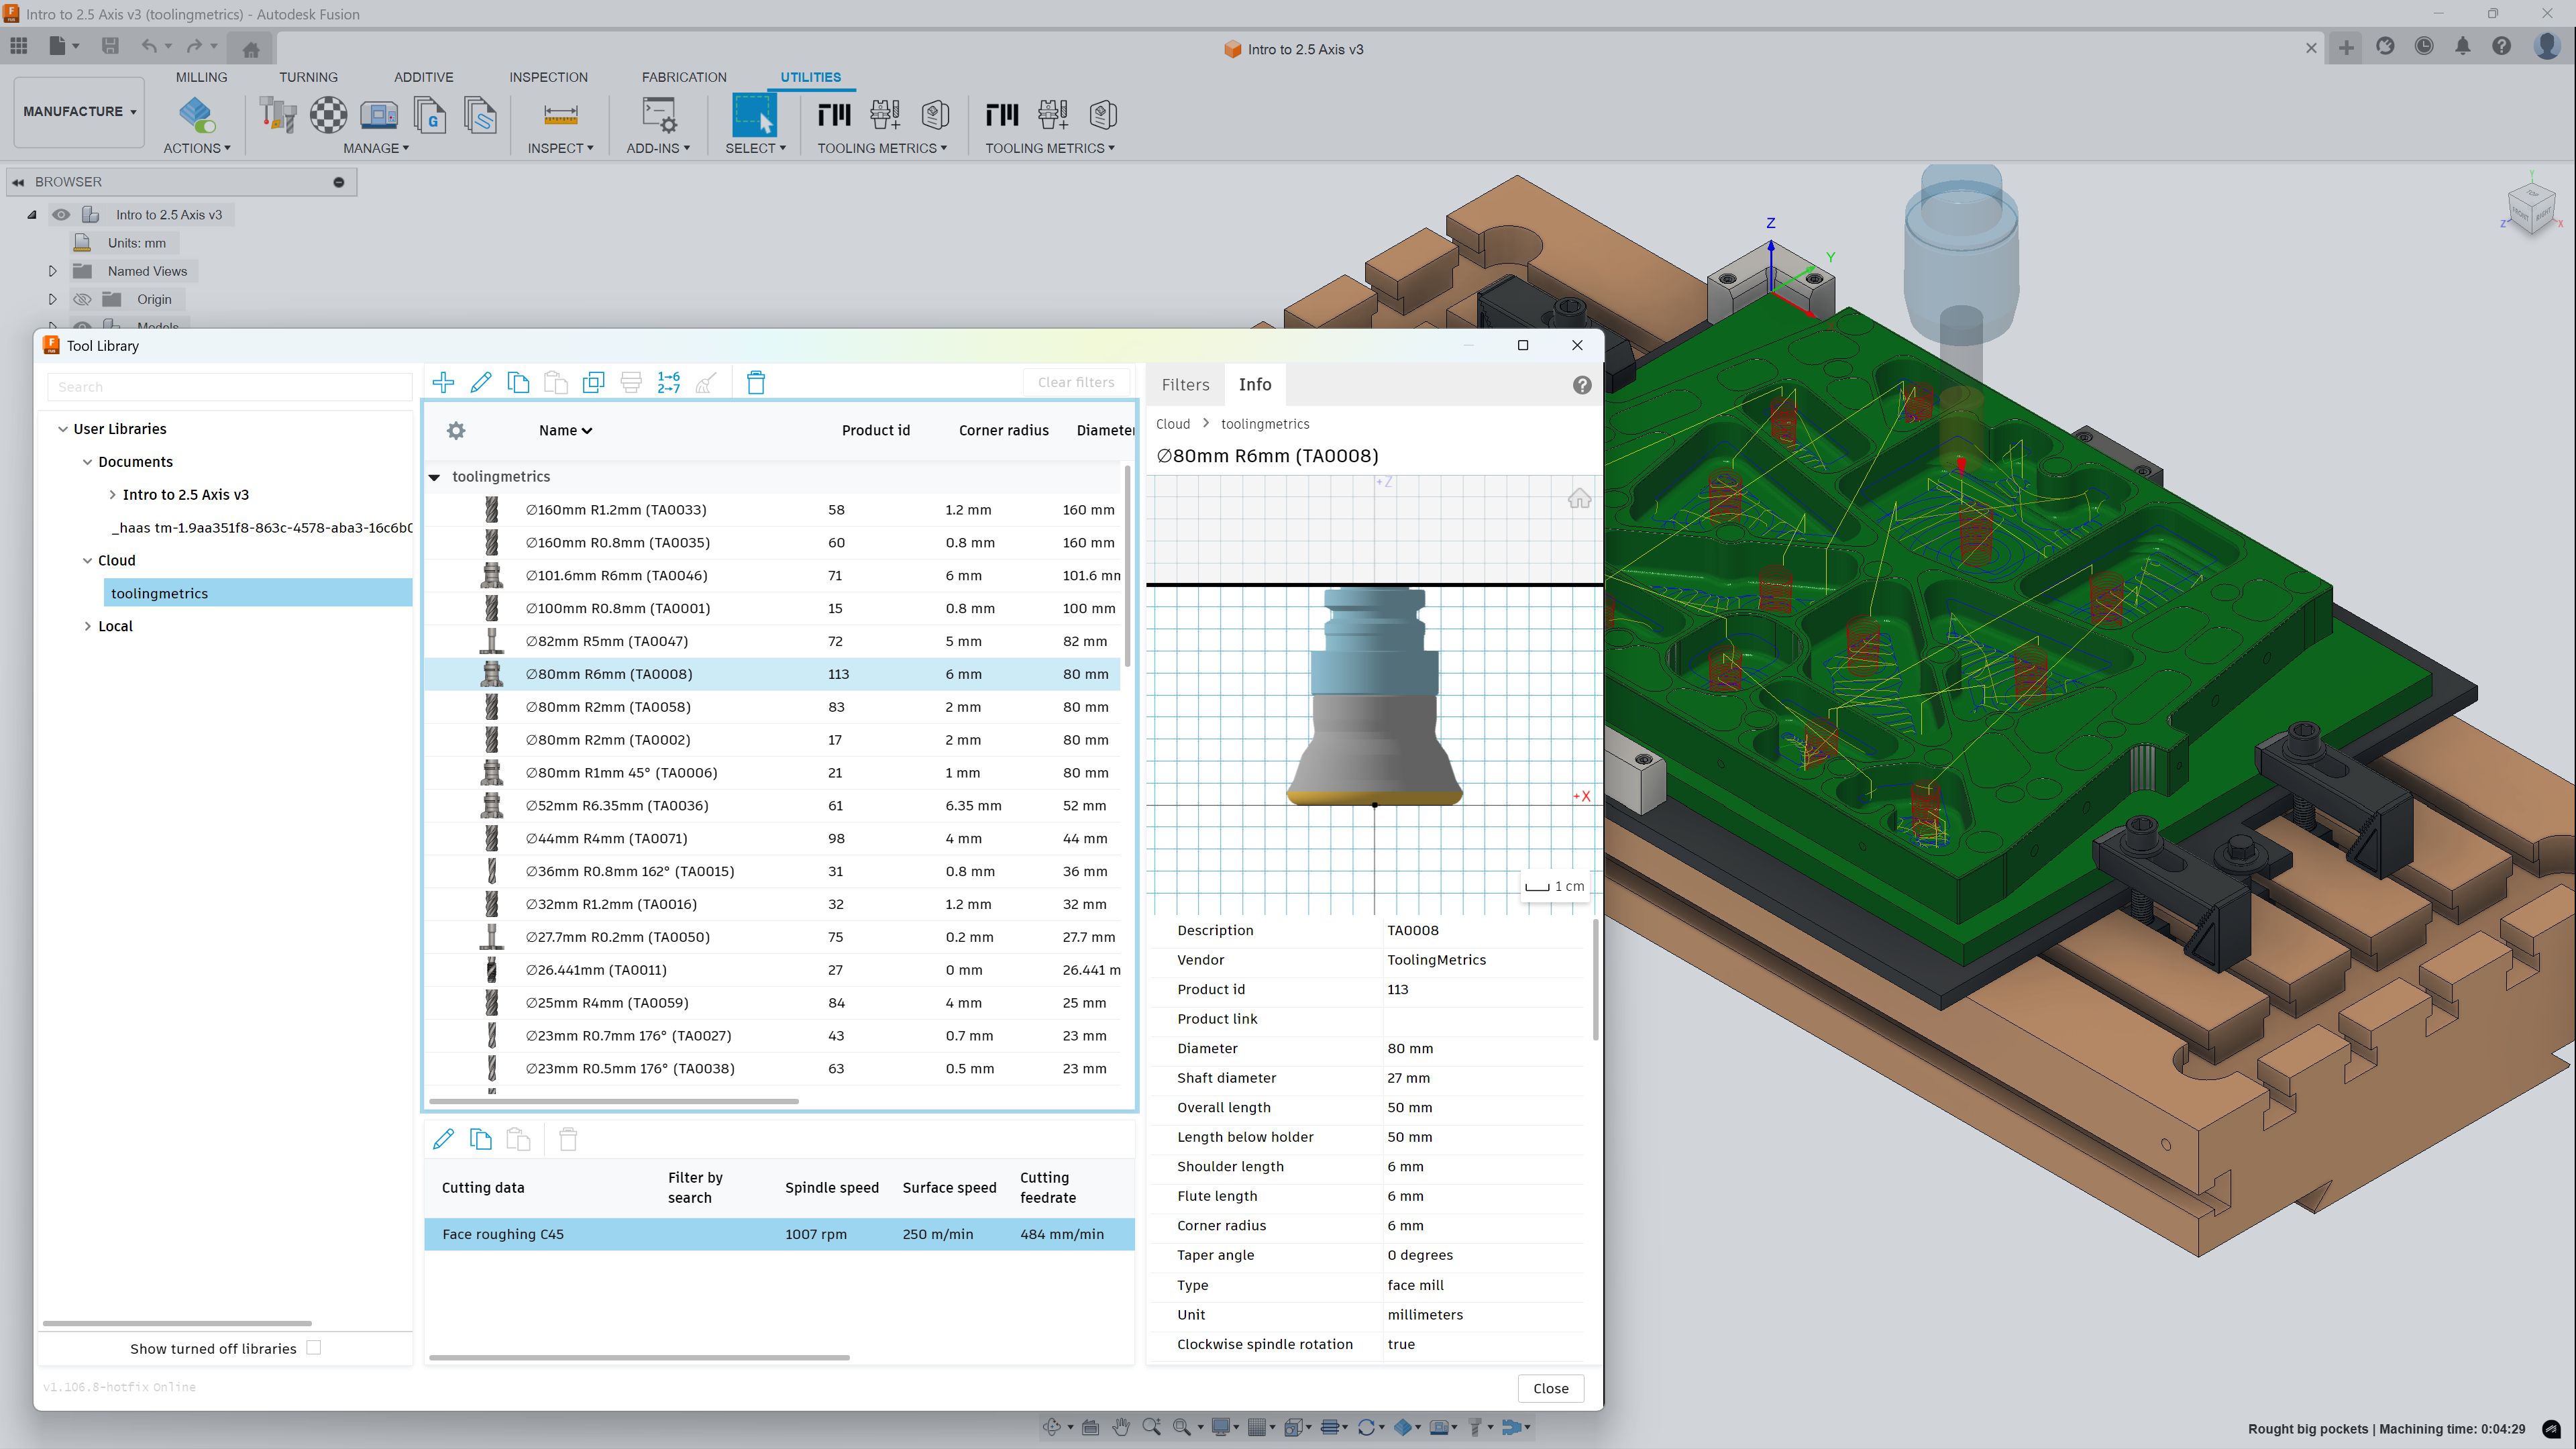Click the edit cutting data pencil icon
2576x1449 pixels.
[x=443, y=1139]
